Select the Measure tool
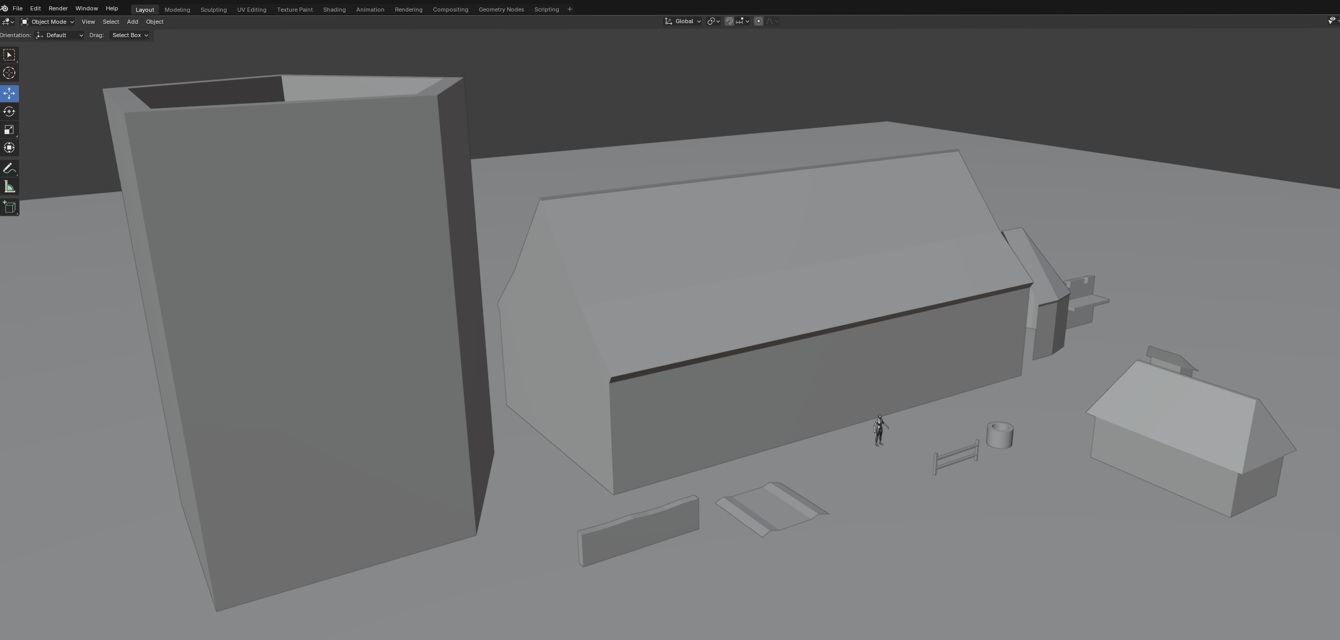Image resolution: width=1340 pixels, height=640 pixels. click(9, 187)
